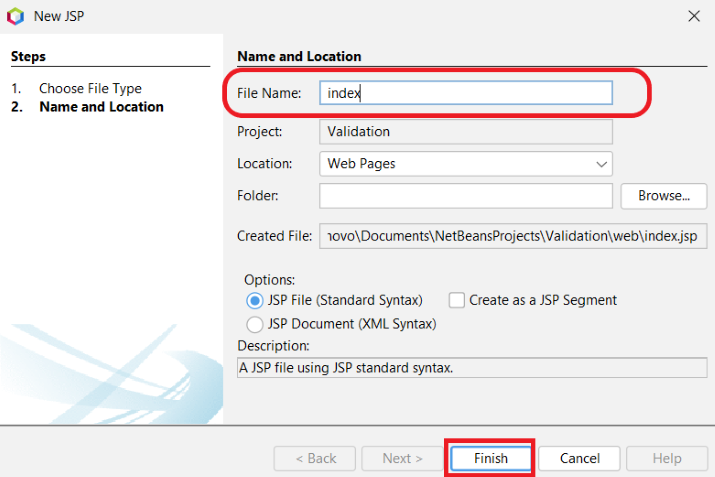
Task: Open Help for this wizard
Action: pos(666,458)
